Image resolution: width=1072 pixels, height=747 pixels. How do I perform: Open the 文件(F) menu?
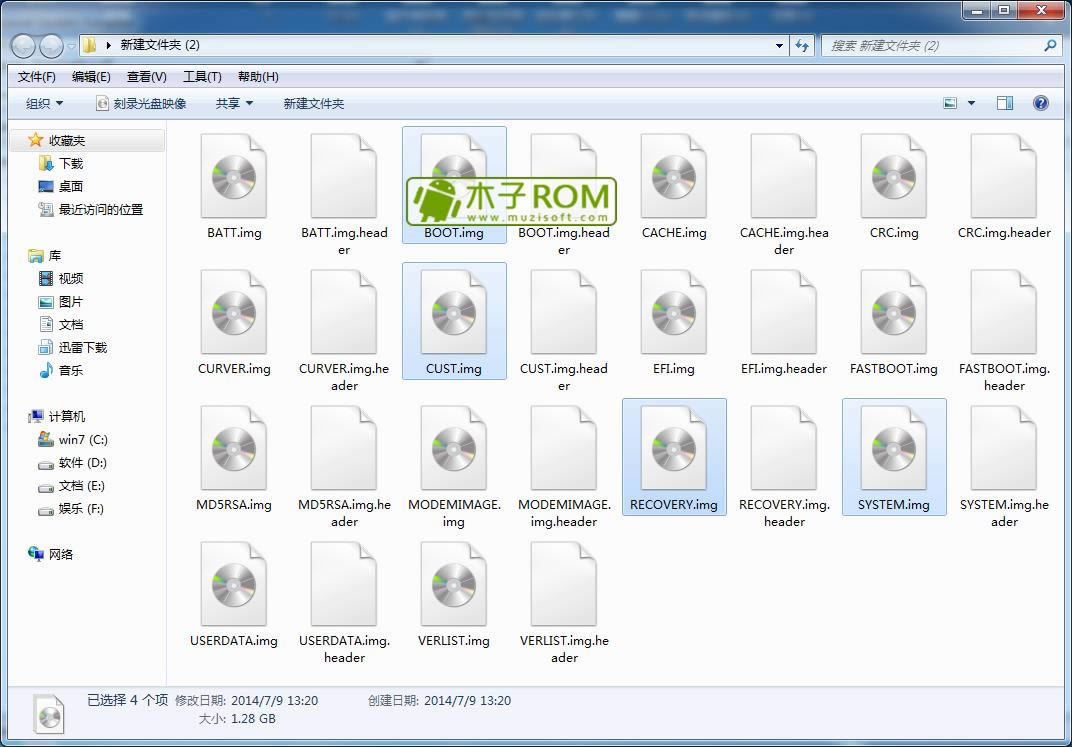37,77
